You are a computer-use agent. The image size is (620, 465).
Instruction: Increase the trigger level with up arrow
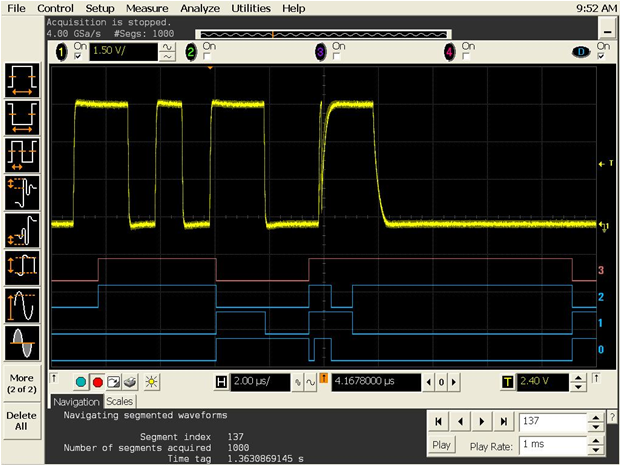(578, 378)
